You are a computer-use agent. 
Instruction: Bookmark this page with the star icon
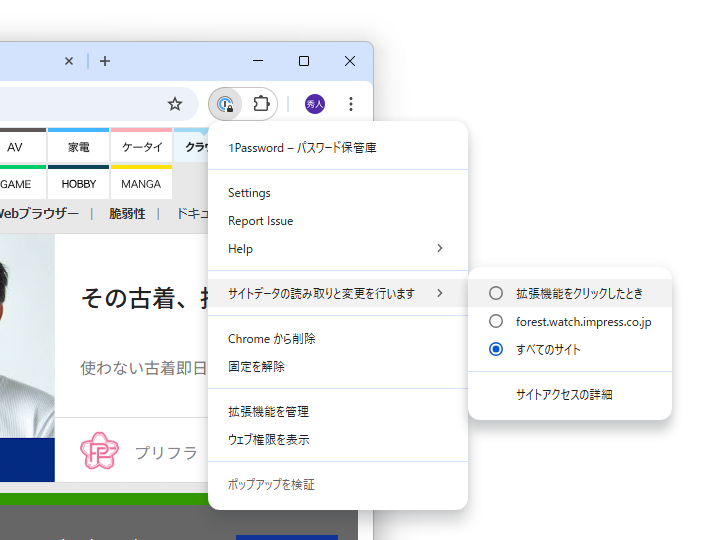tap(174, 104)
